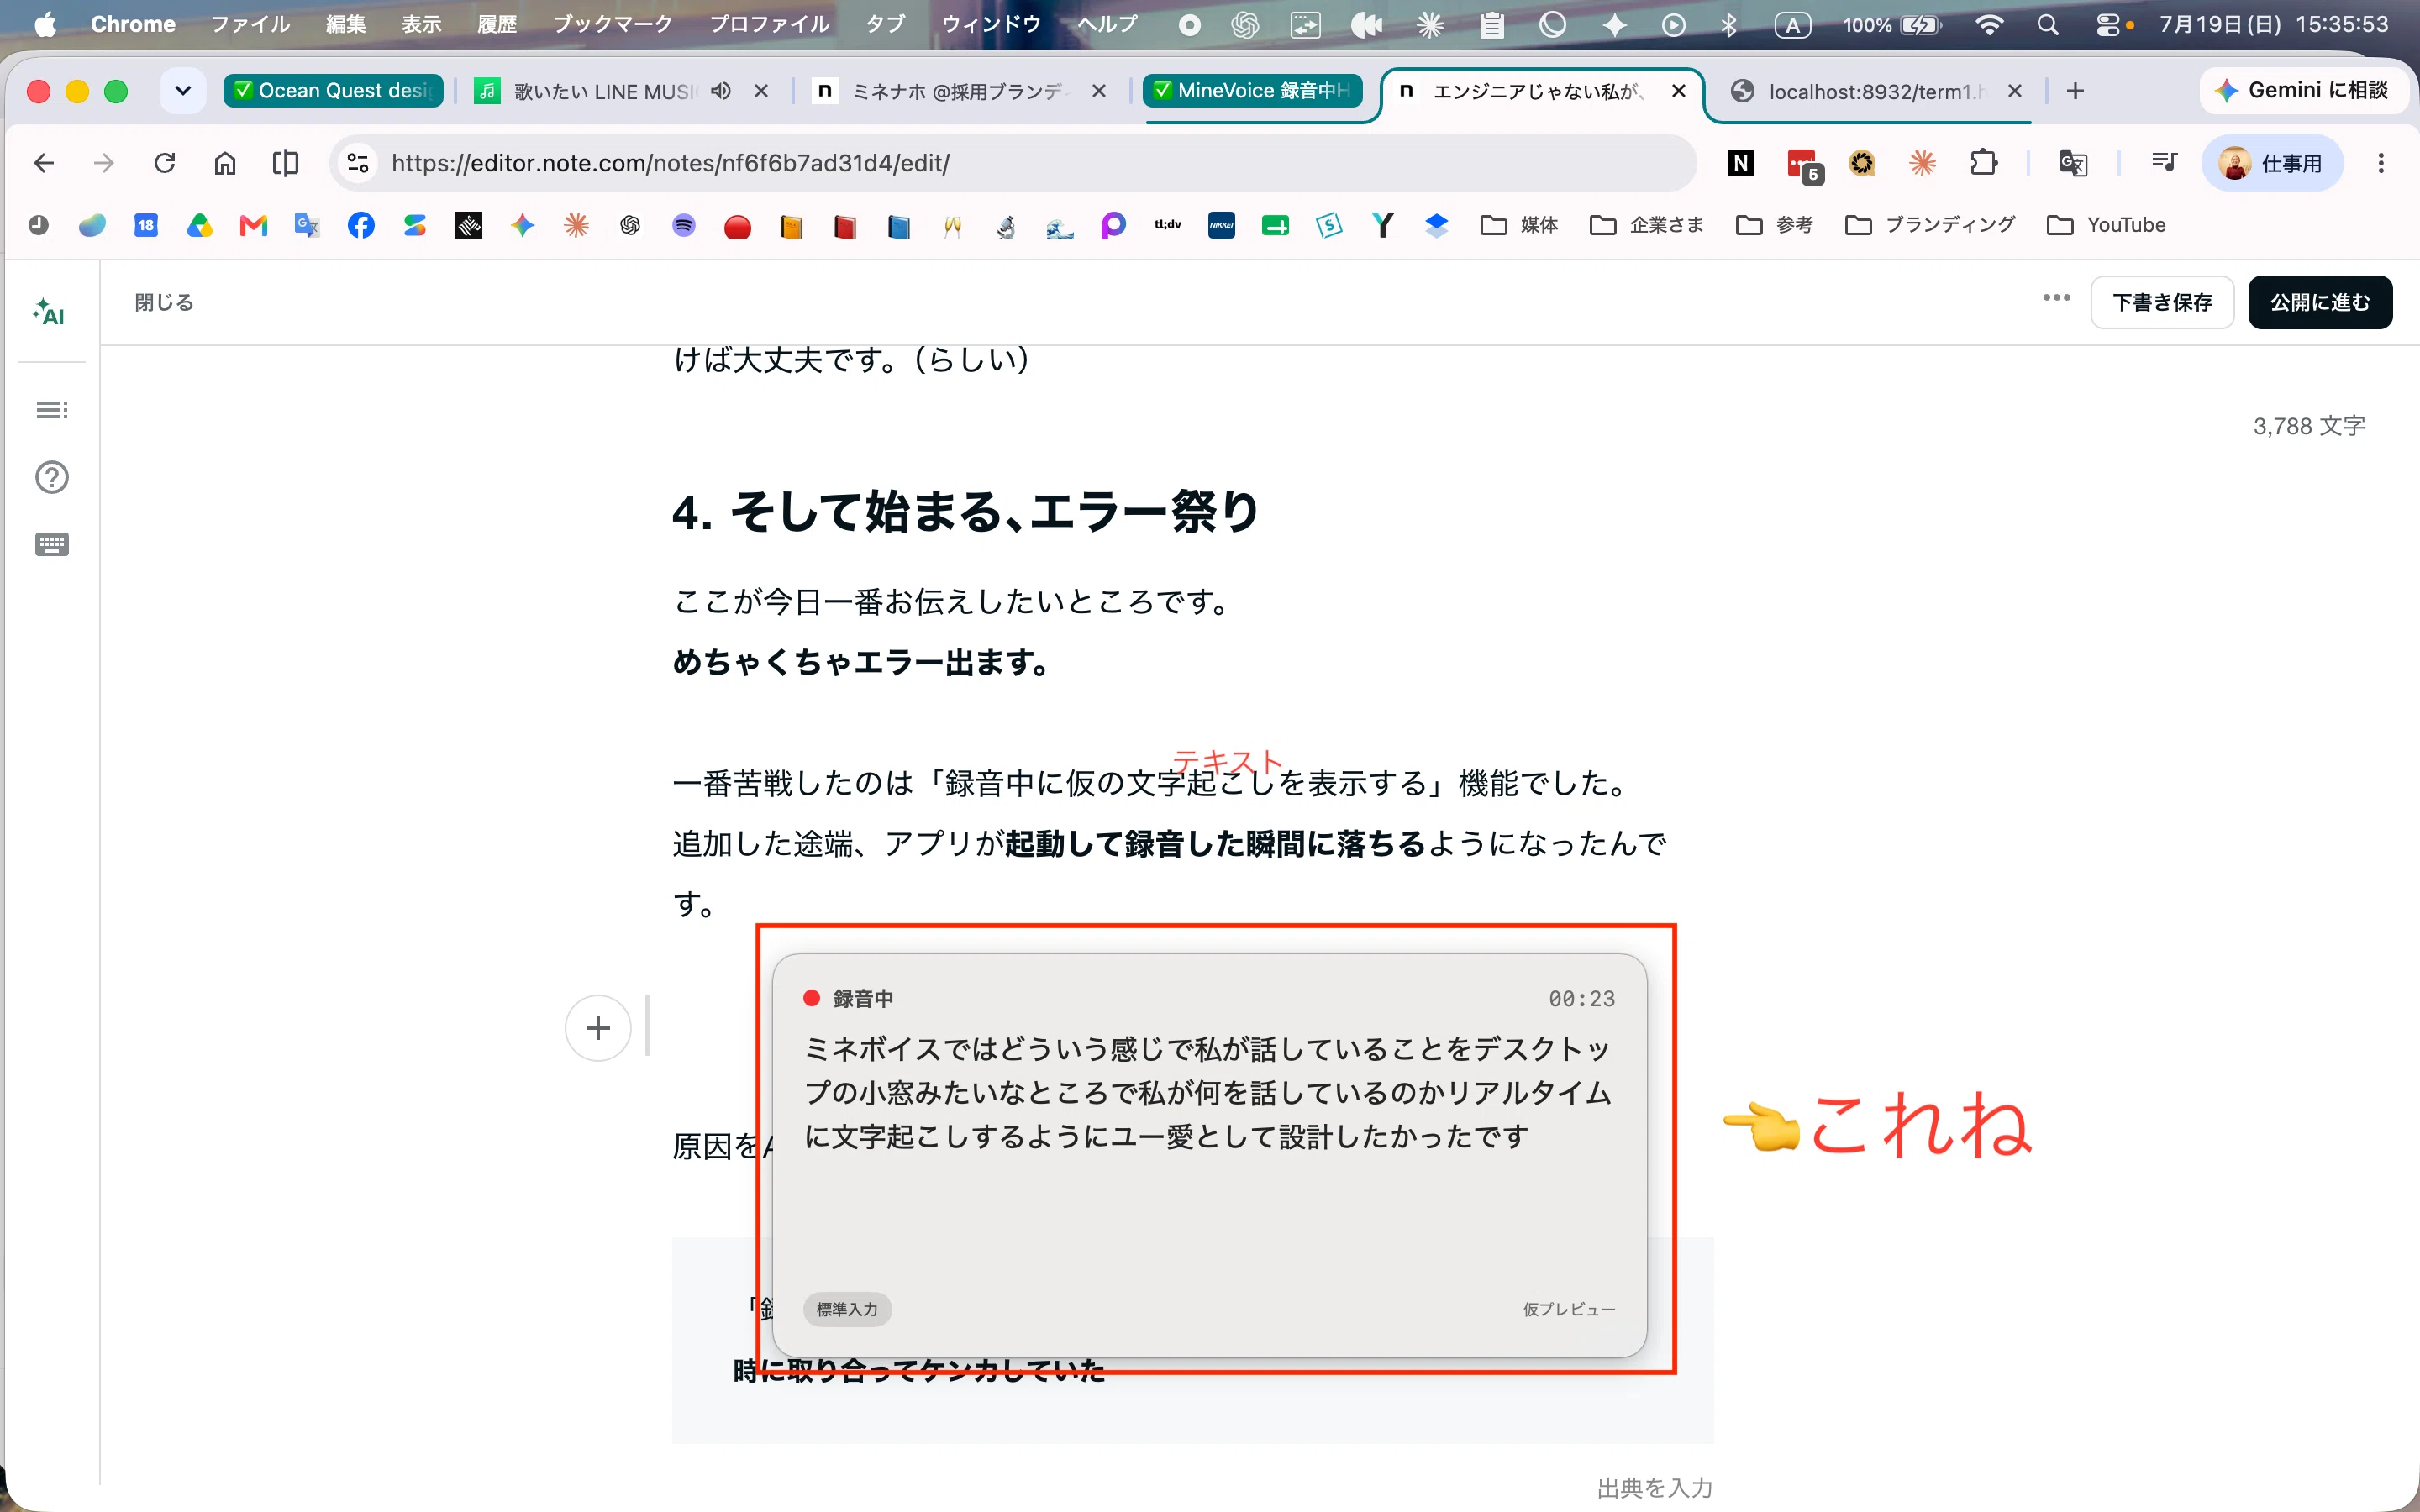Open Facebook bookmark icon

pyautogui.click(x=361, y=225)
